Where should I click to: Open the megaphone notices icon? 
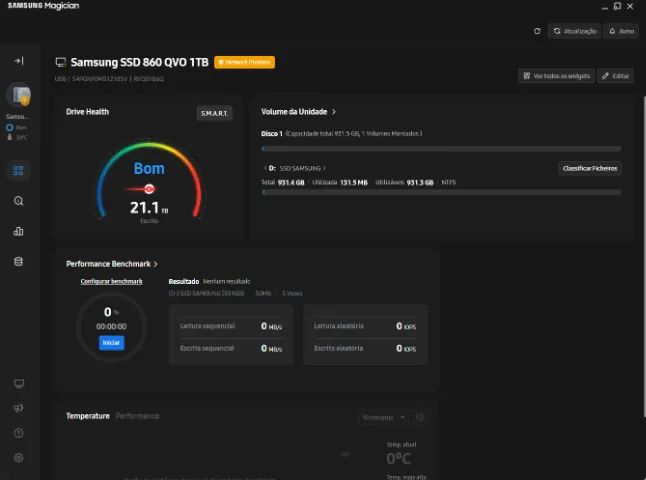click(19, 408)
